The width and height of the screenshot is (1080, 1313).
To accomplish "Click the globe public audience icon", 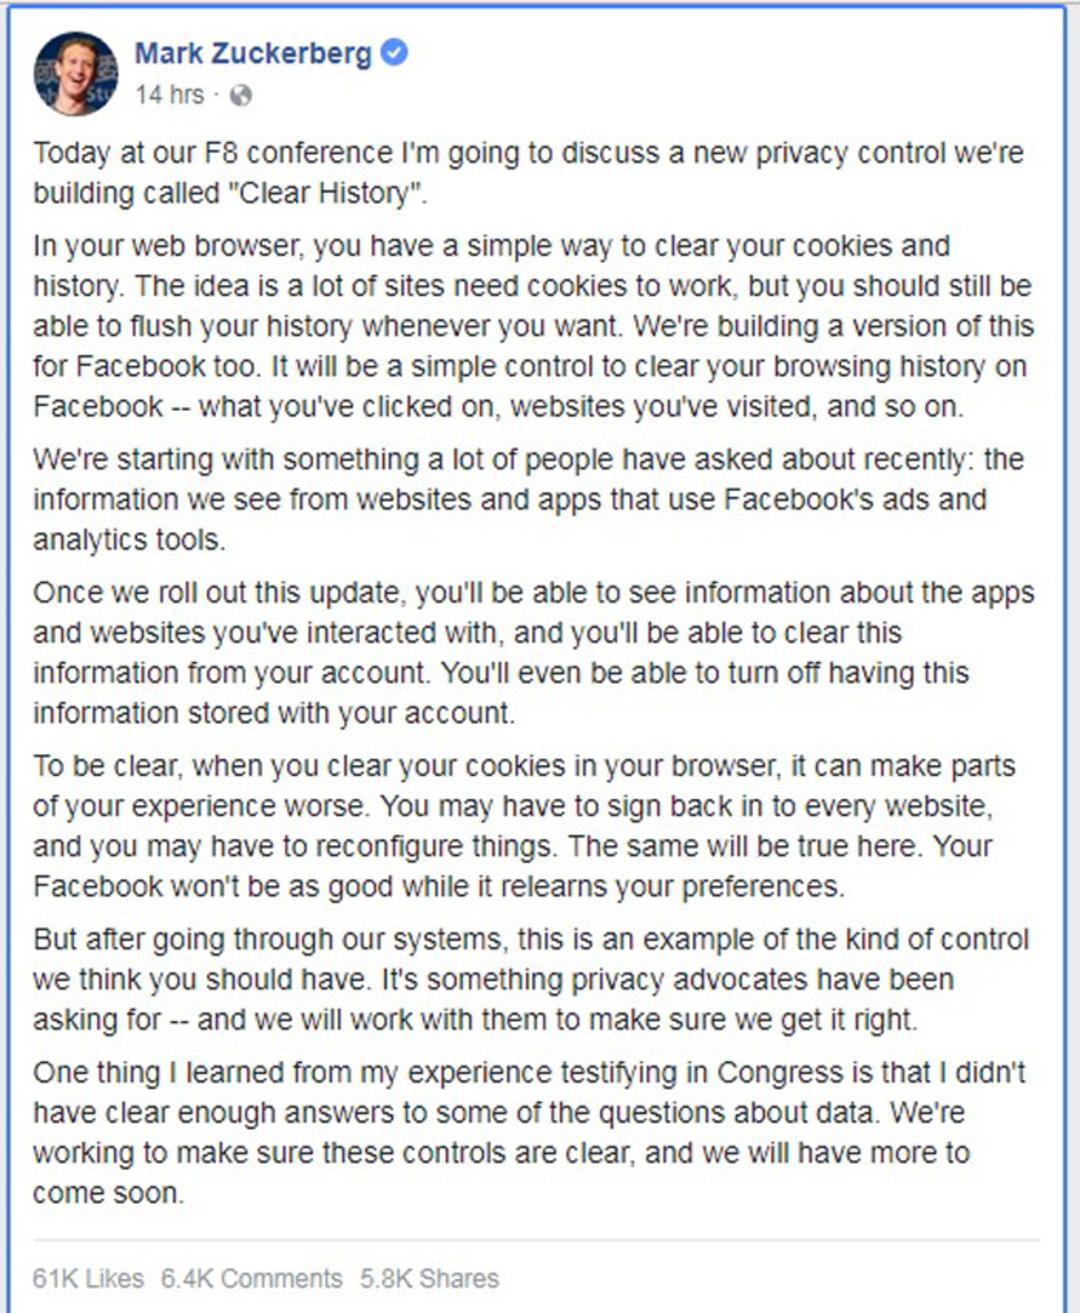I will point(241,95).
